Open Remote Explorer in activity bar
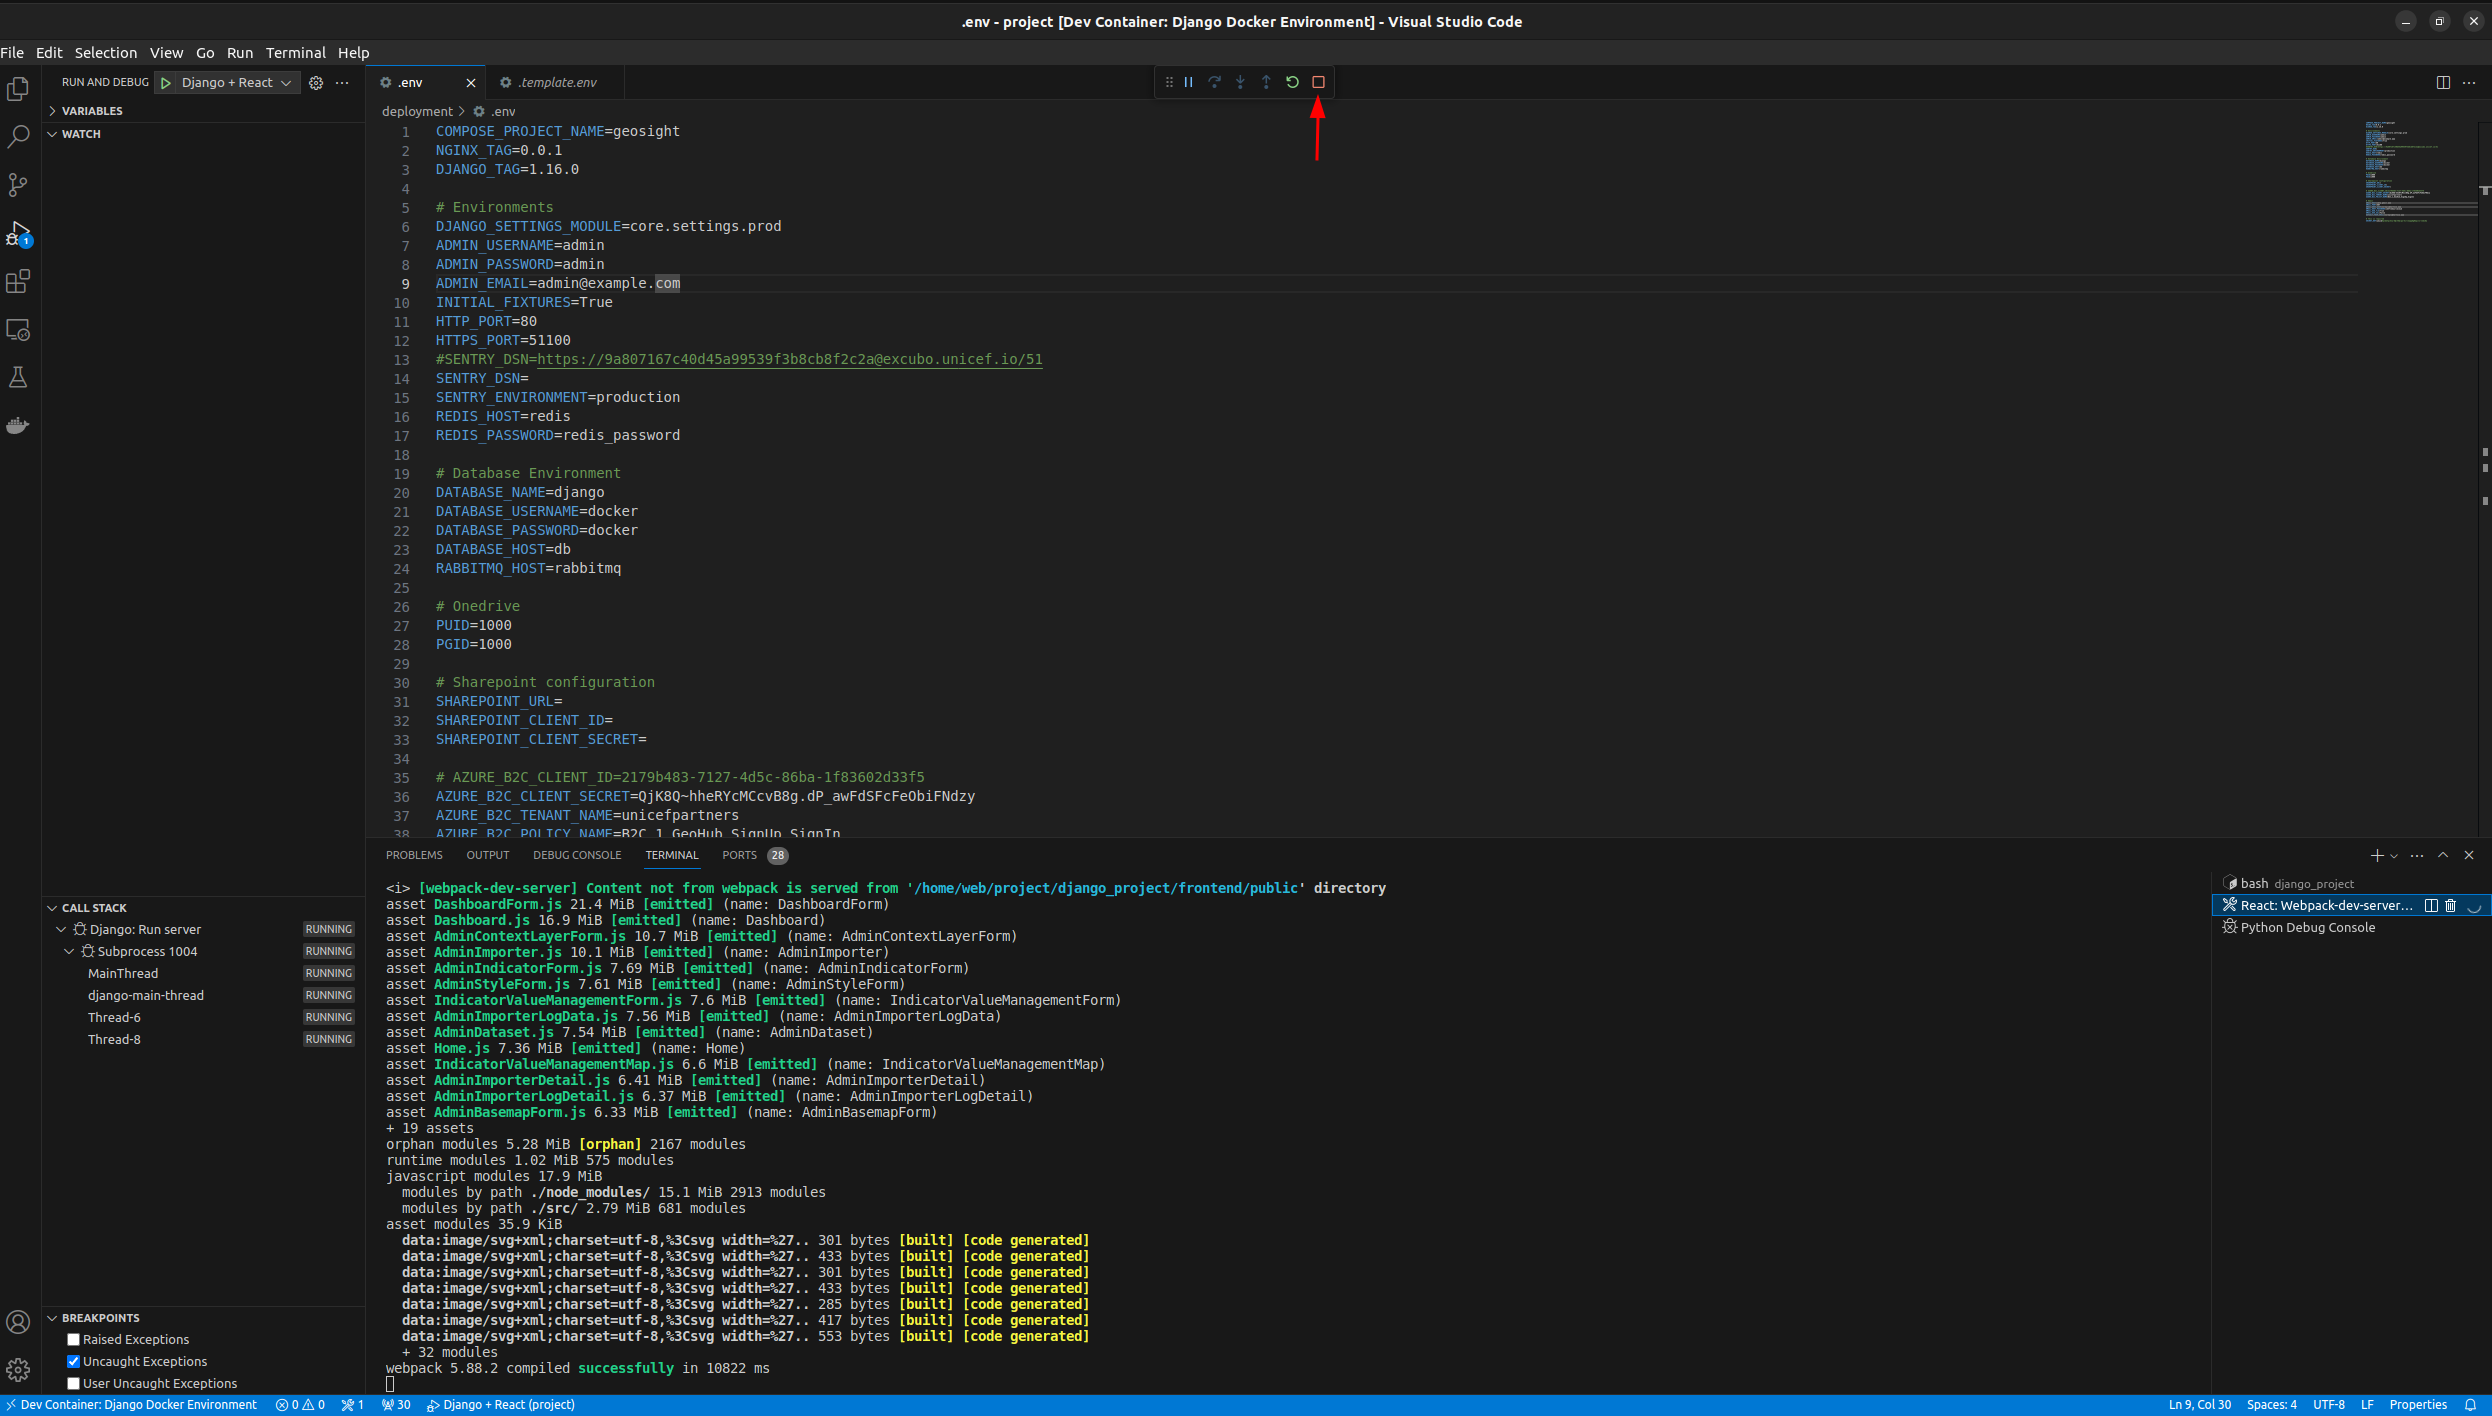Screen dimensions: 2492x1416 18,329
